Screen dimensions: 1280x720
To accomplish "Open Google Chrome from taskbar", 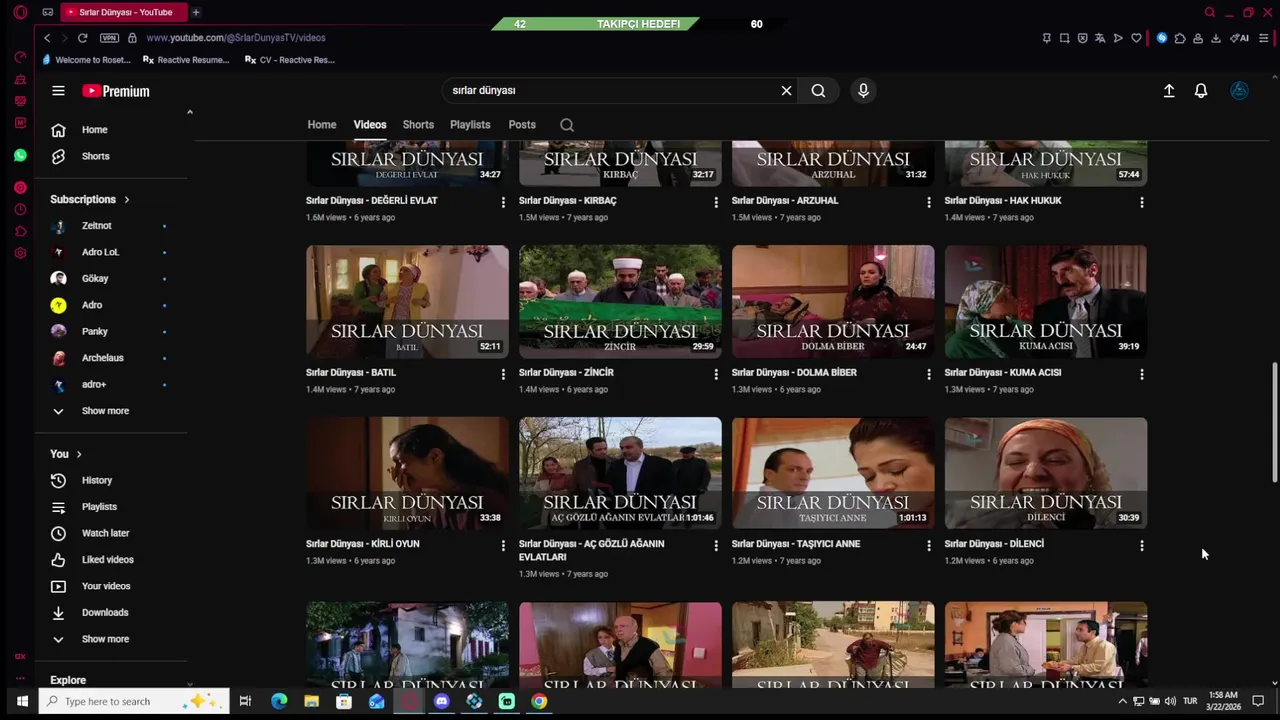I will 539,701.
